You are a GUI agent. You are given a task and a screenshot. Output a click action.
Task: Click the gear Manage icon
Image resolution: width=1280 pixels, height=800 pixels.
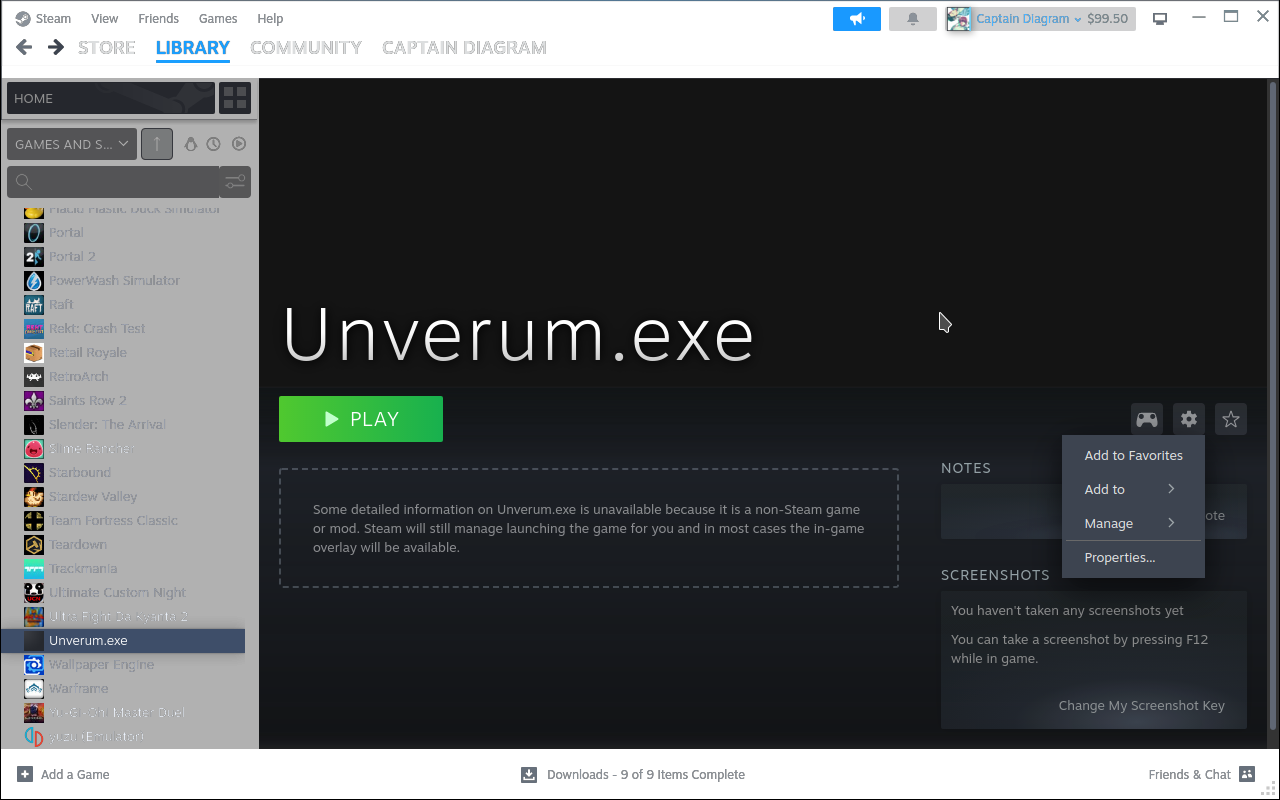pos(1189,420)
